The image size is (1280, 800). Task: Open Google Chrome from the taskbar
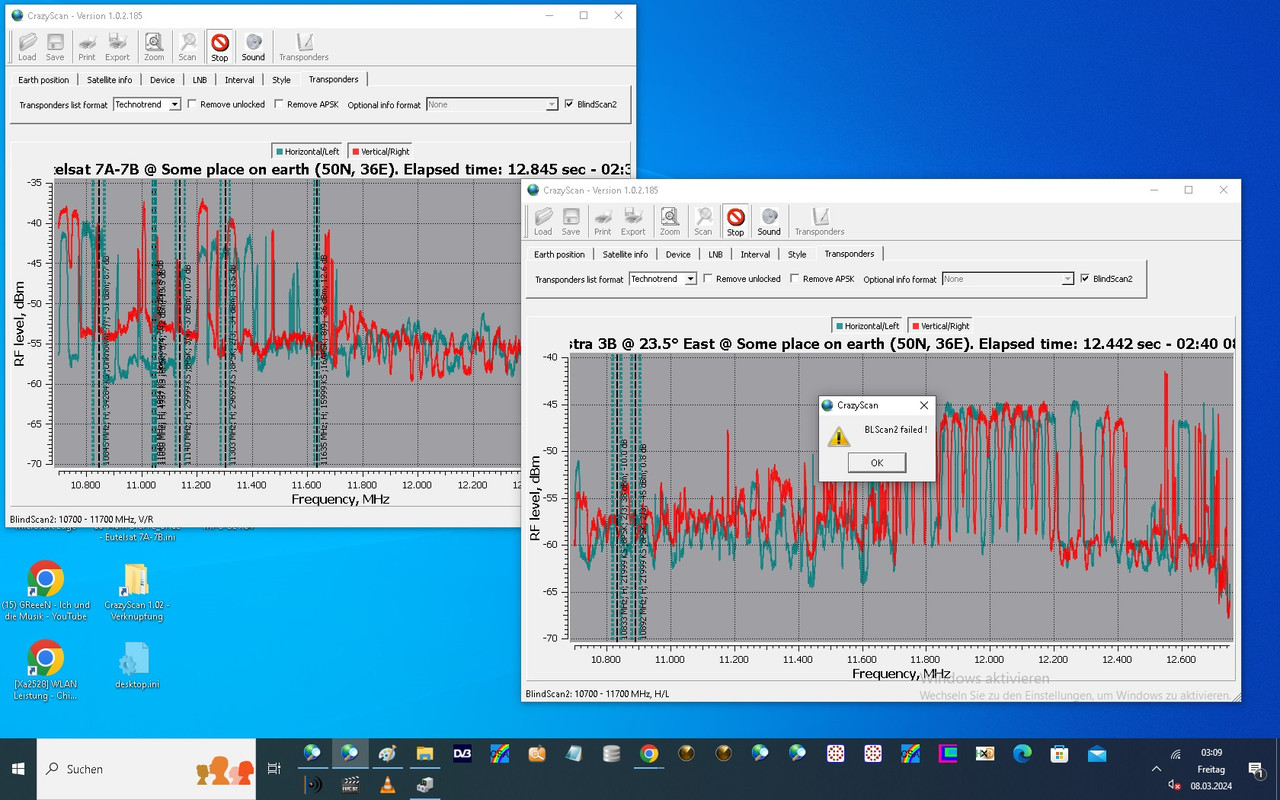(649, 754)
